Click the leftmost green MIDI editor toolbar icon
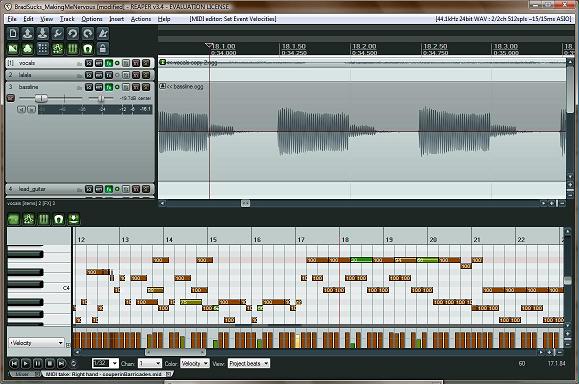 [x=14, y=219]
